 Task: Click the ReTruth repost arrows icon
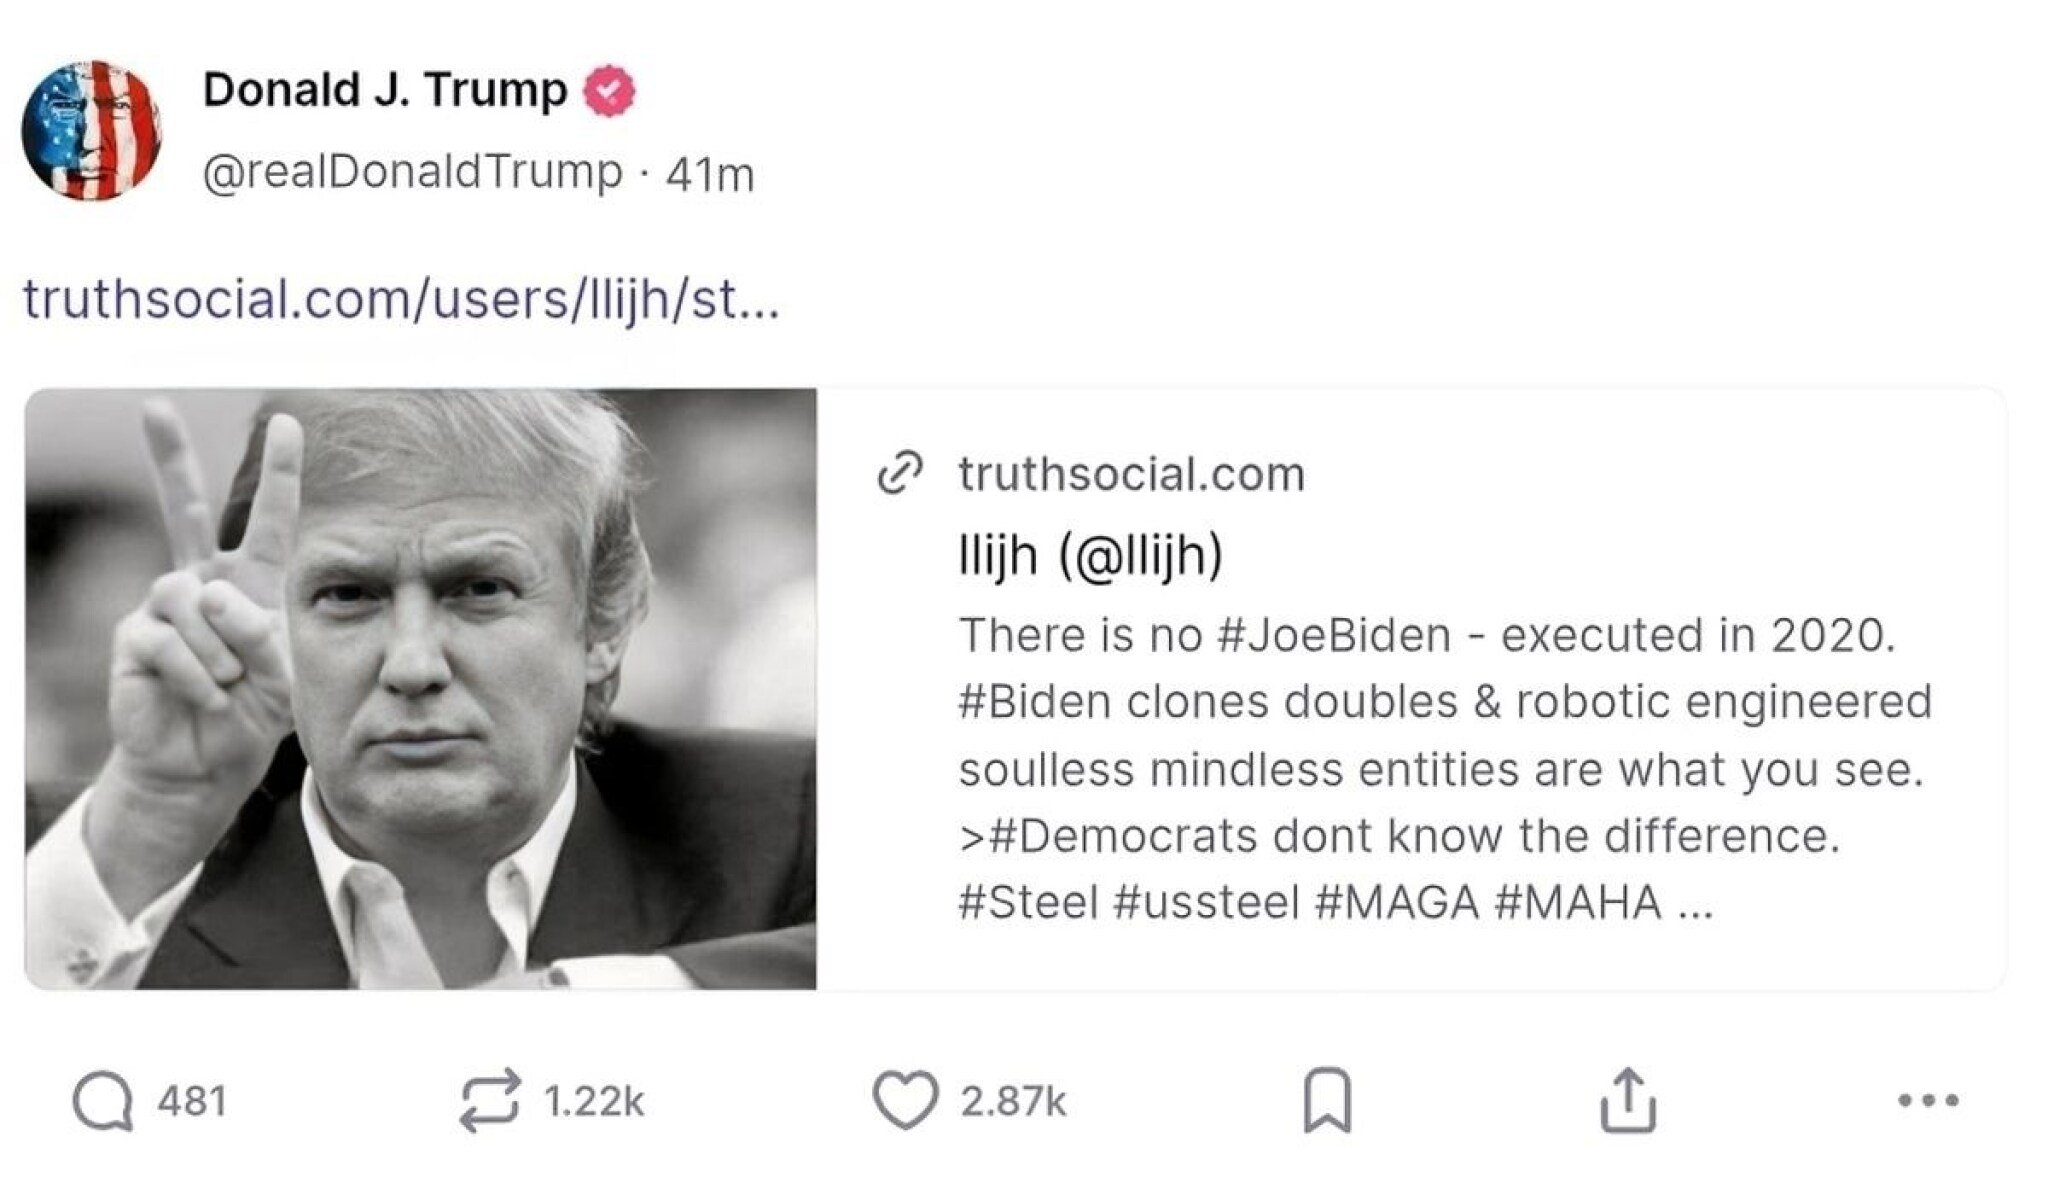tap(490, 1101)
